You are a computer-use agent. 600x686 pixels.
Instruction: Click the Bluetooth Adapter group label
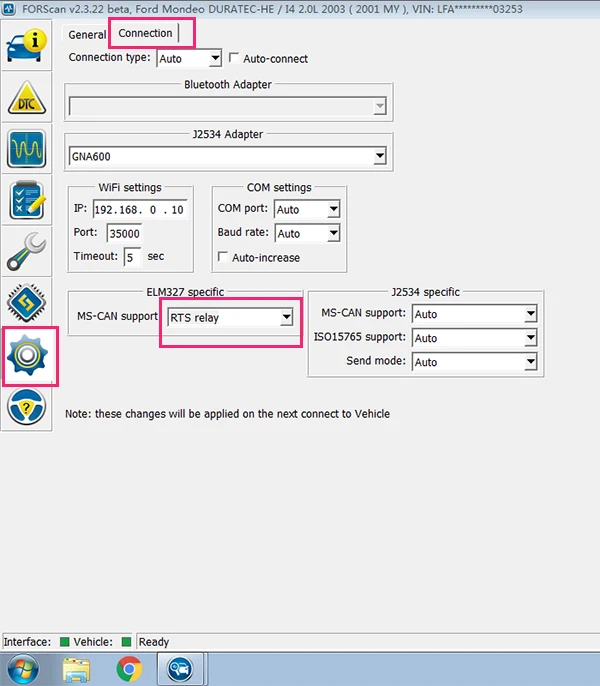coord(228,84)
